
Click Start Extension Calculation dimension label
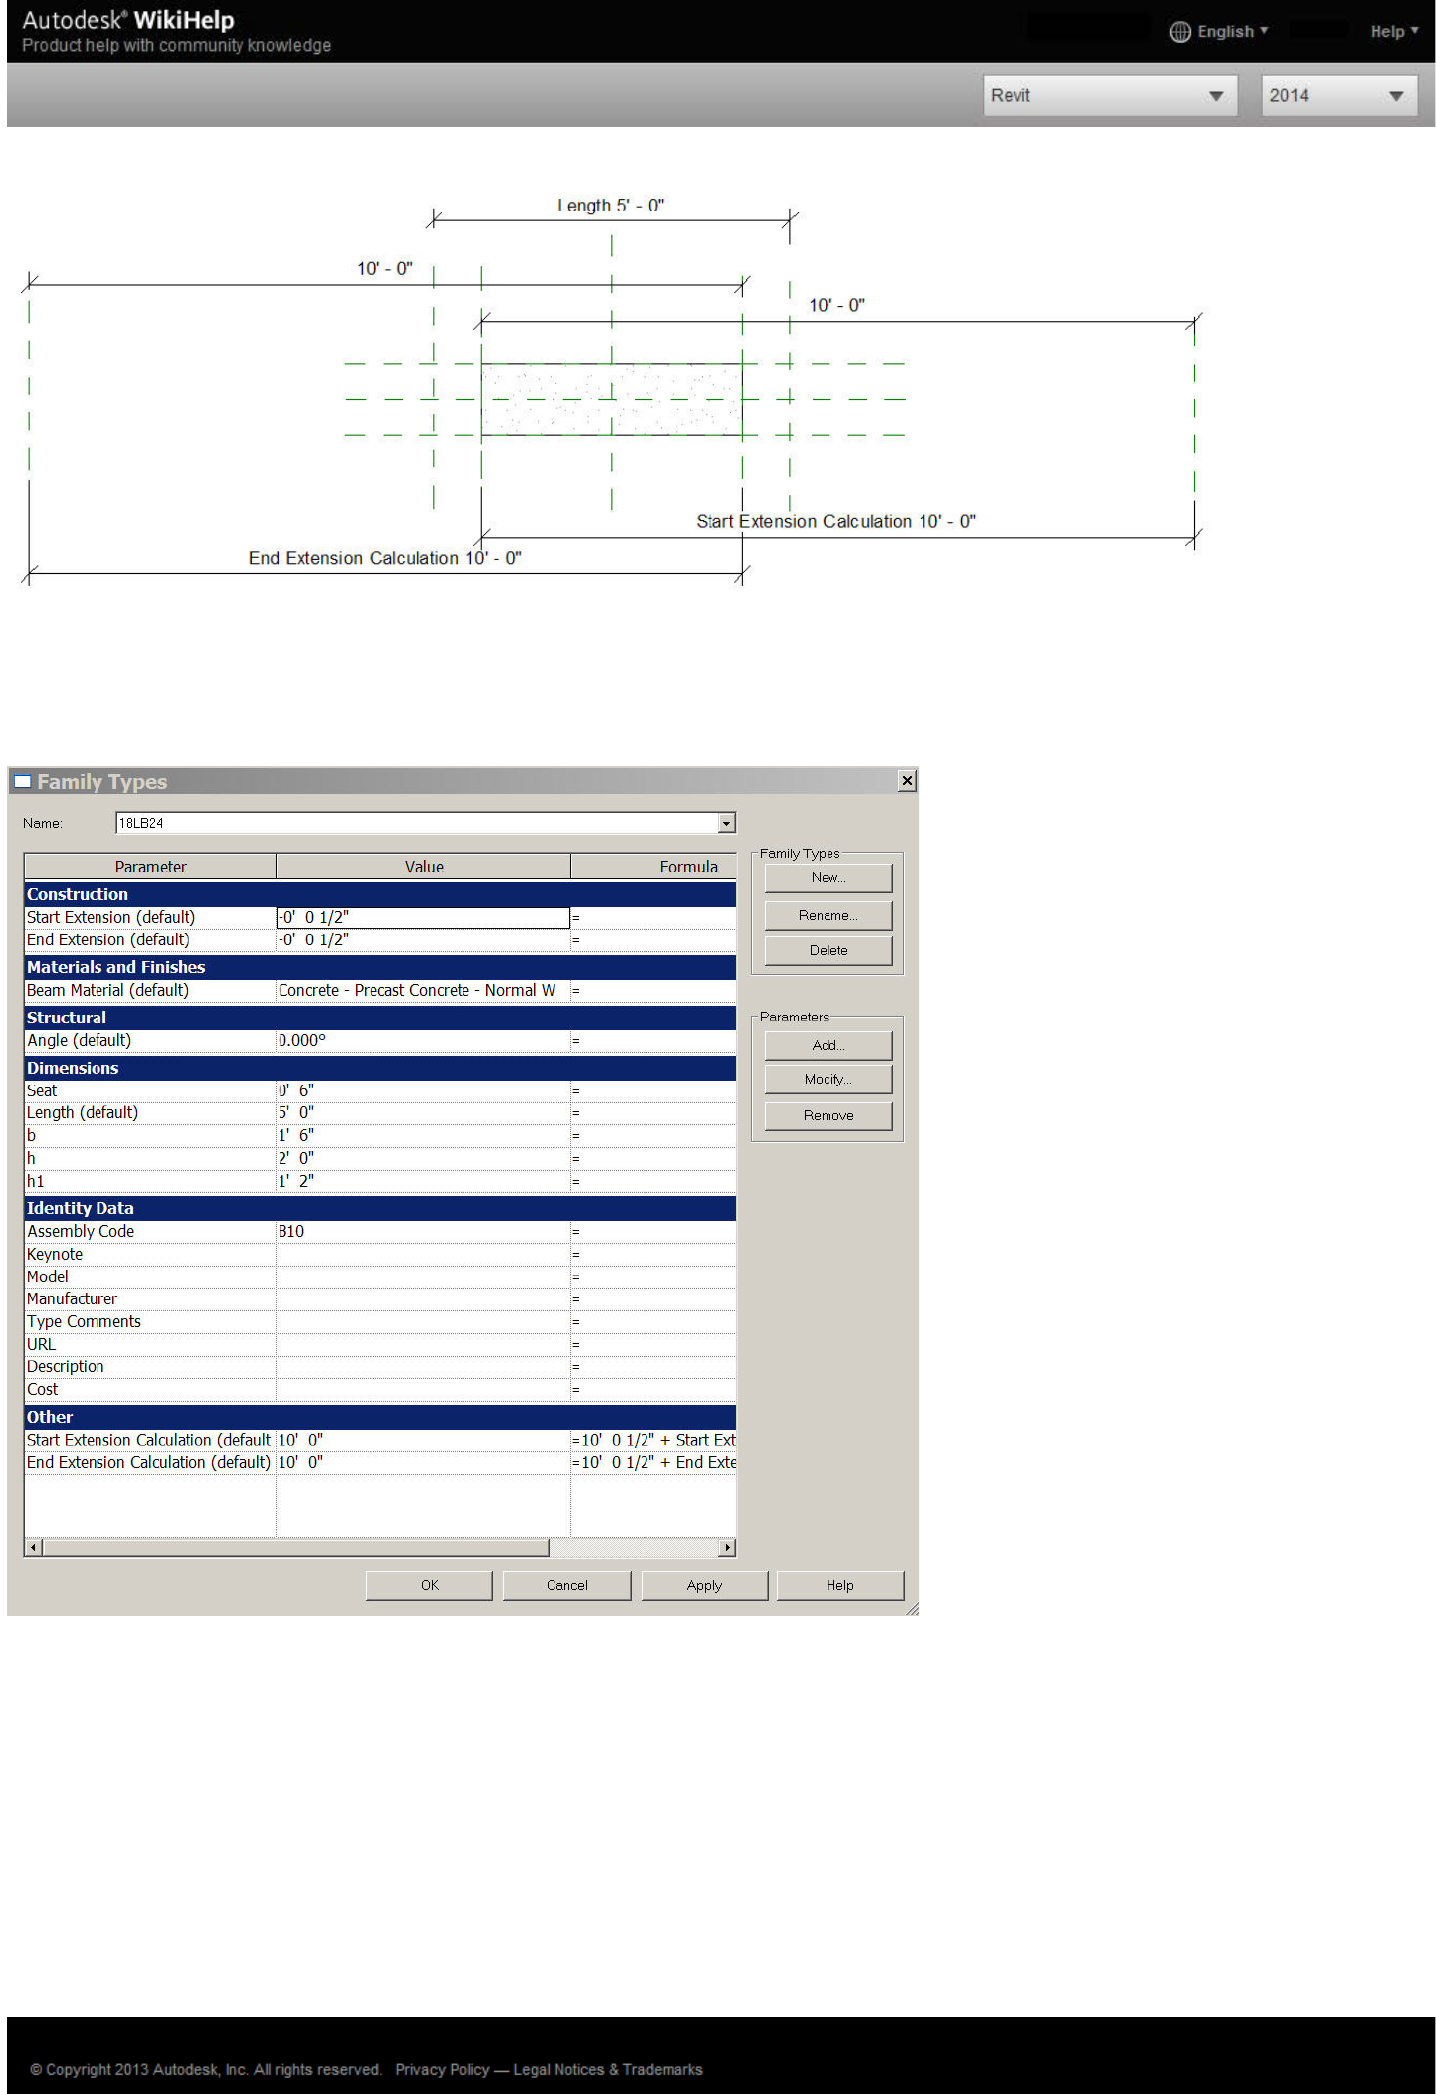point(836,522)
